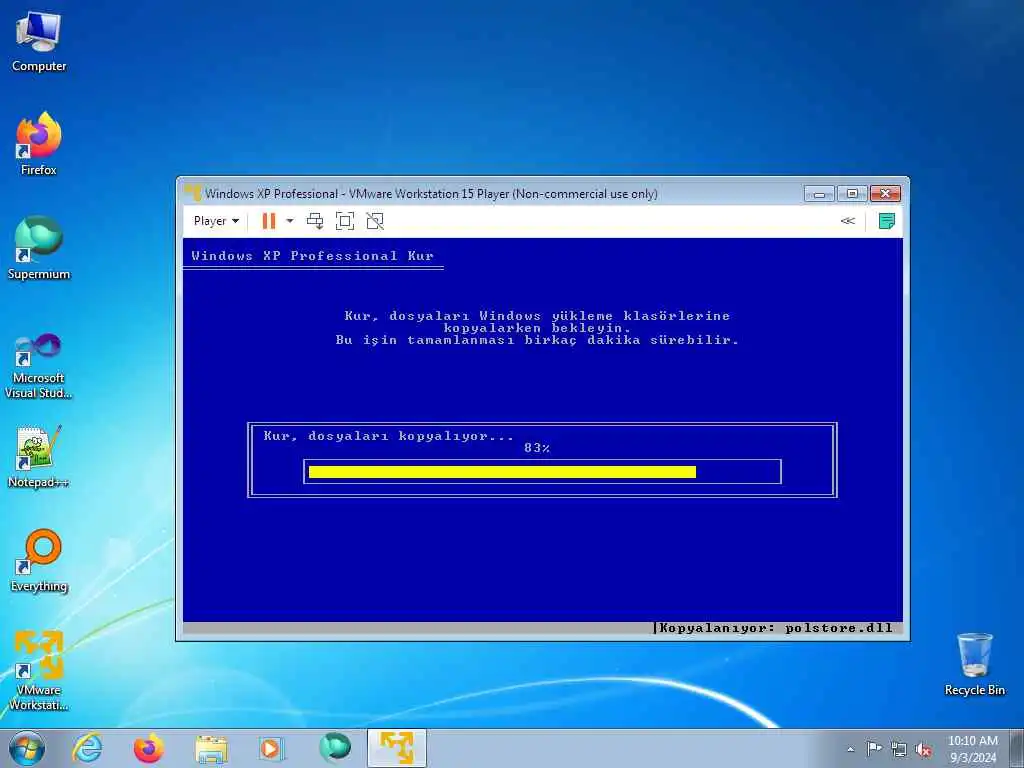Click 'Windows XP Professional Kur' header
This screenshot has width=1024, height=768.
[312, 256]
